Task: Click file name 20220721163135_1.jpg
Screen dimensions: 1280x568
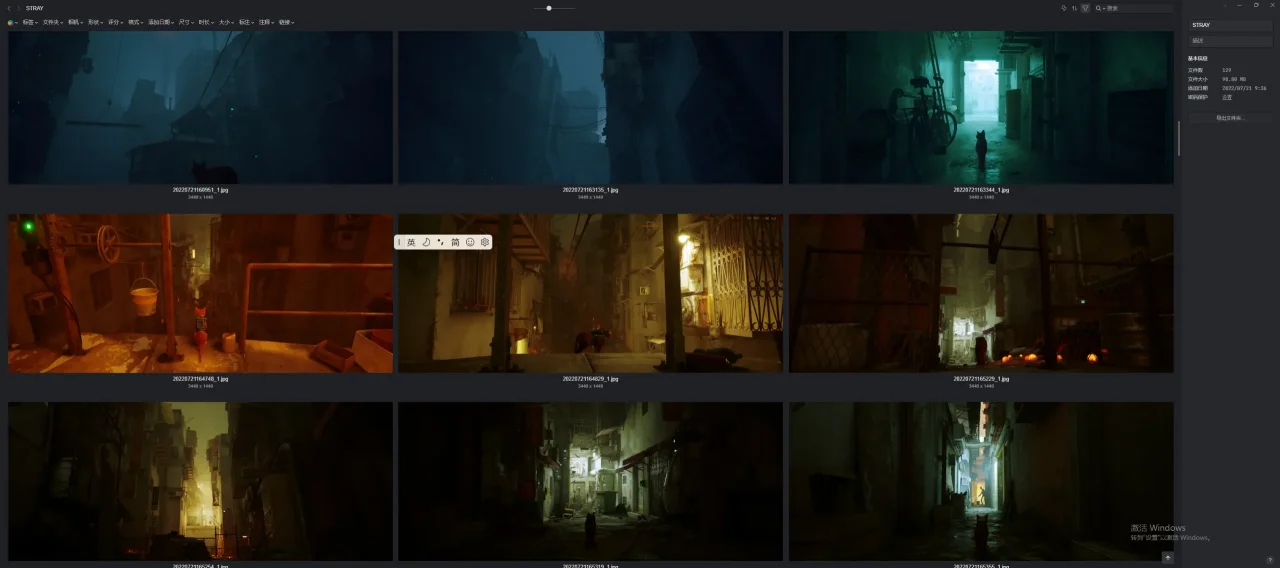Action: click(x=590, y=189)
